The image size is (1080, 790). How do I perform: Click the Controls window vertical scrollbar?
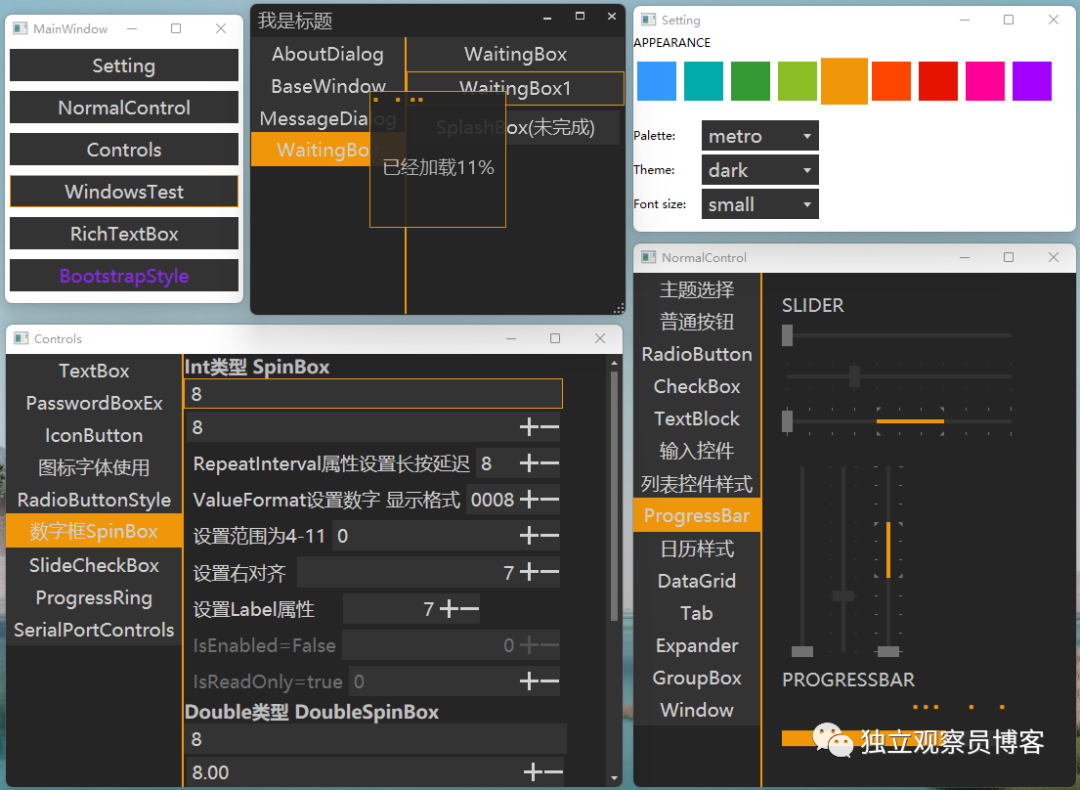pyautogui.click(x=614, y=496)
